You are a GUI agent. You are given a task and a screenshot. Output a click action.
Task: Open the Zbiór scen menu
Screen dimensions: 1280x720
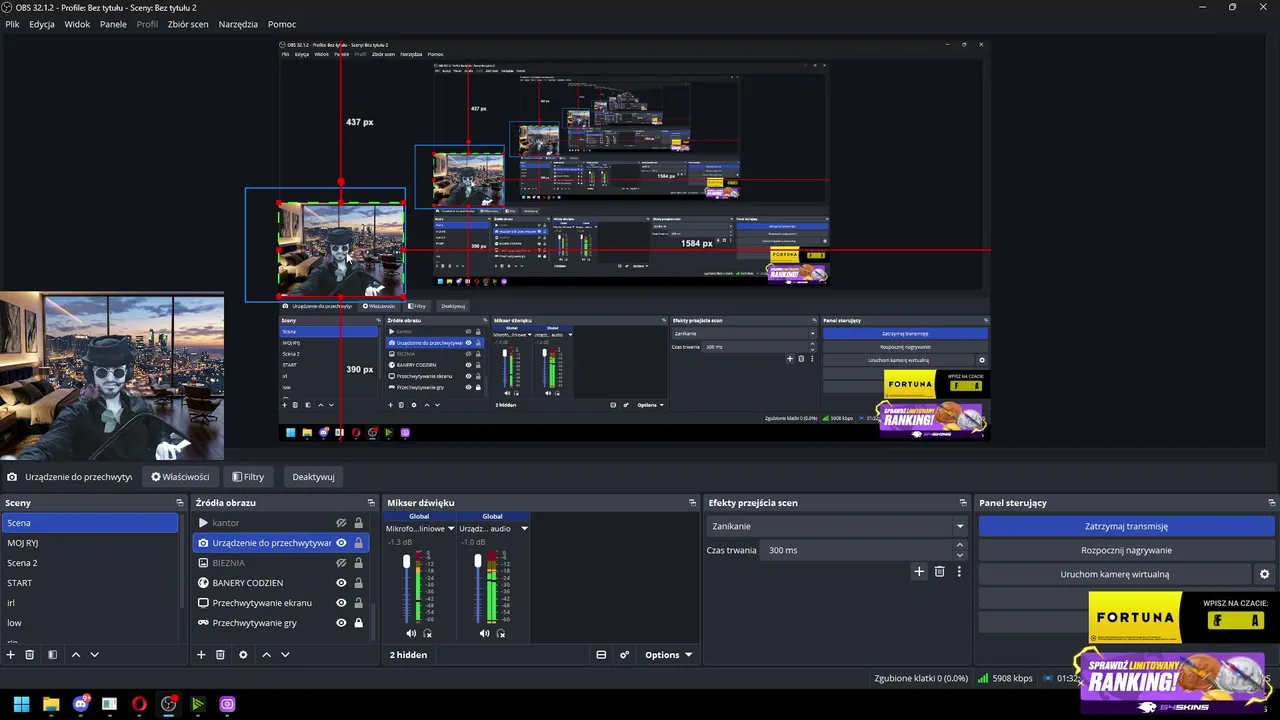pyautogui.click(x=188, y=24)
